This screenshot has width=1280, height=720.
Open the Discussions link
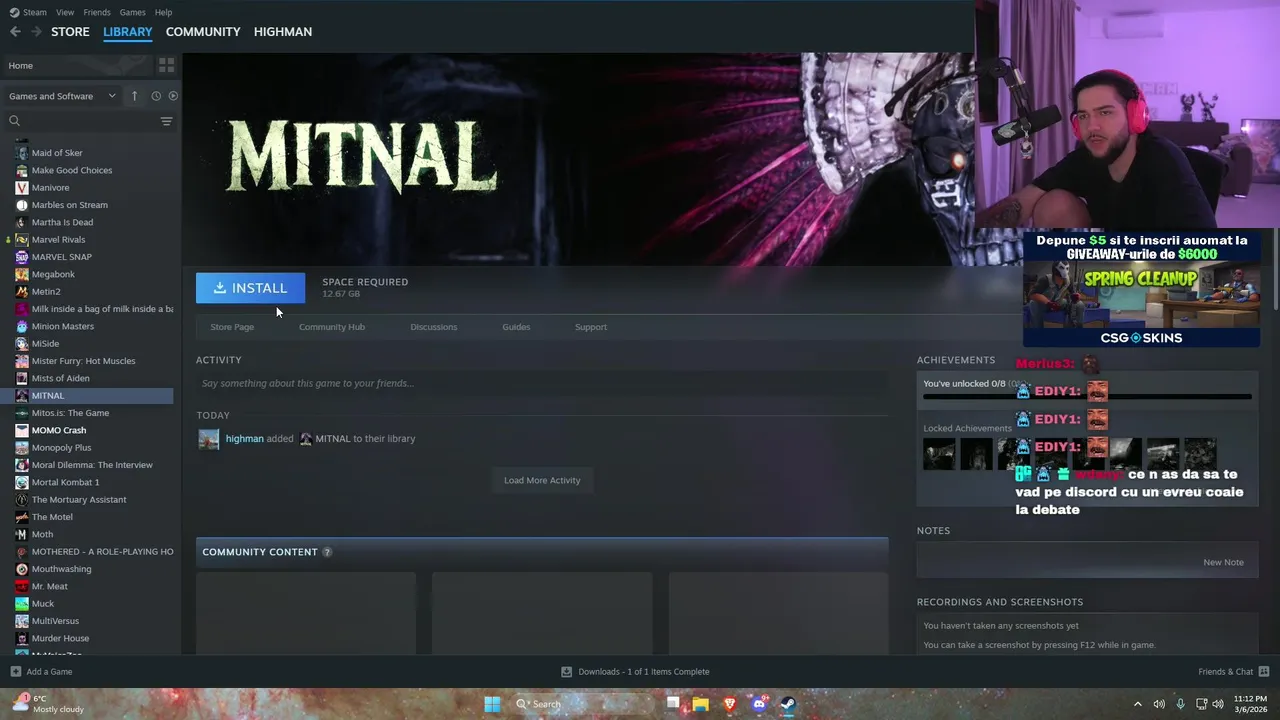[434, 327]
